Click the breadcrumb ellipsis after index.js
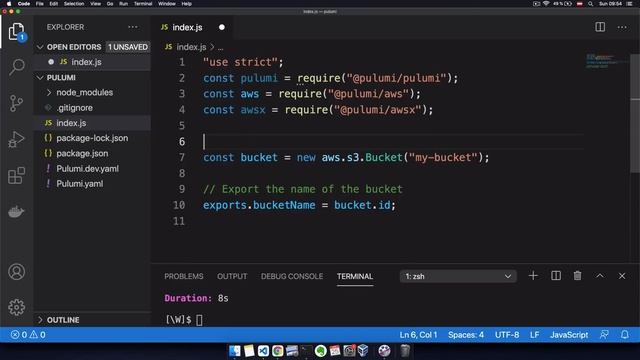The width and height of the screenshot is (640, 360). 220,47
